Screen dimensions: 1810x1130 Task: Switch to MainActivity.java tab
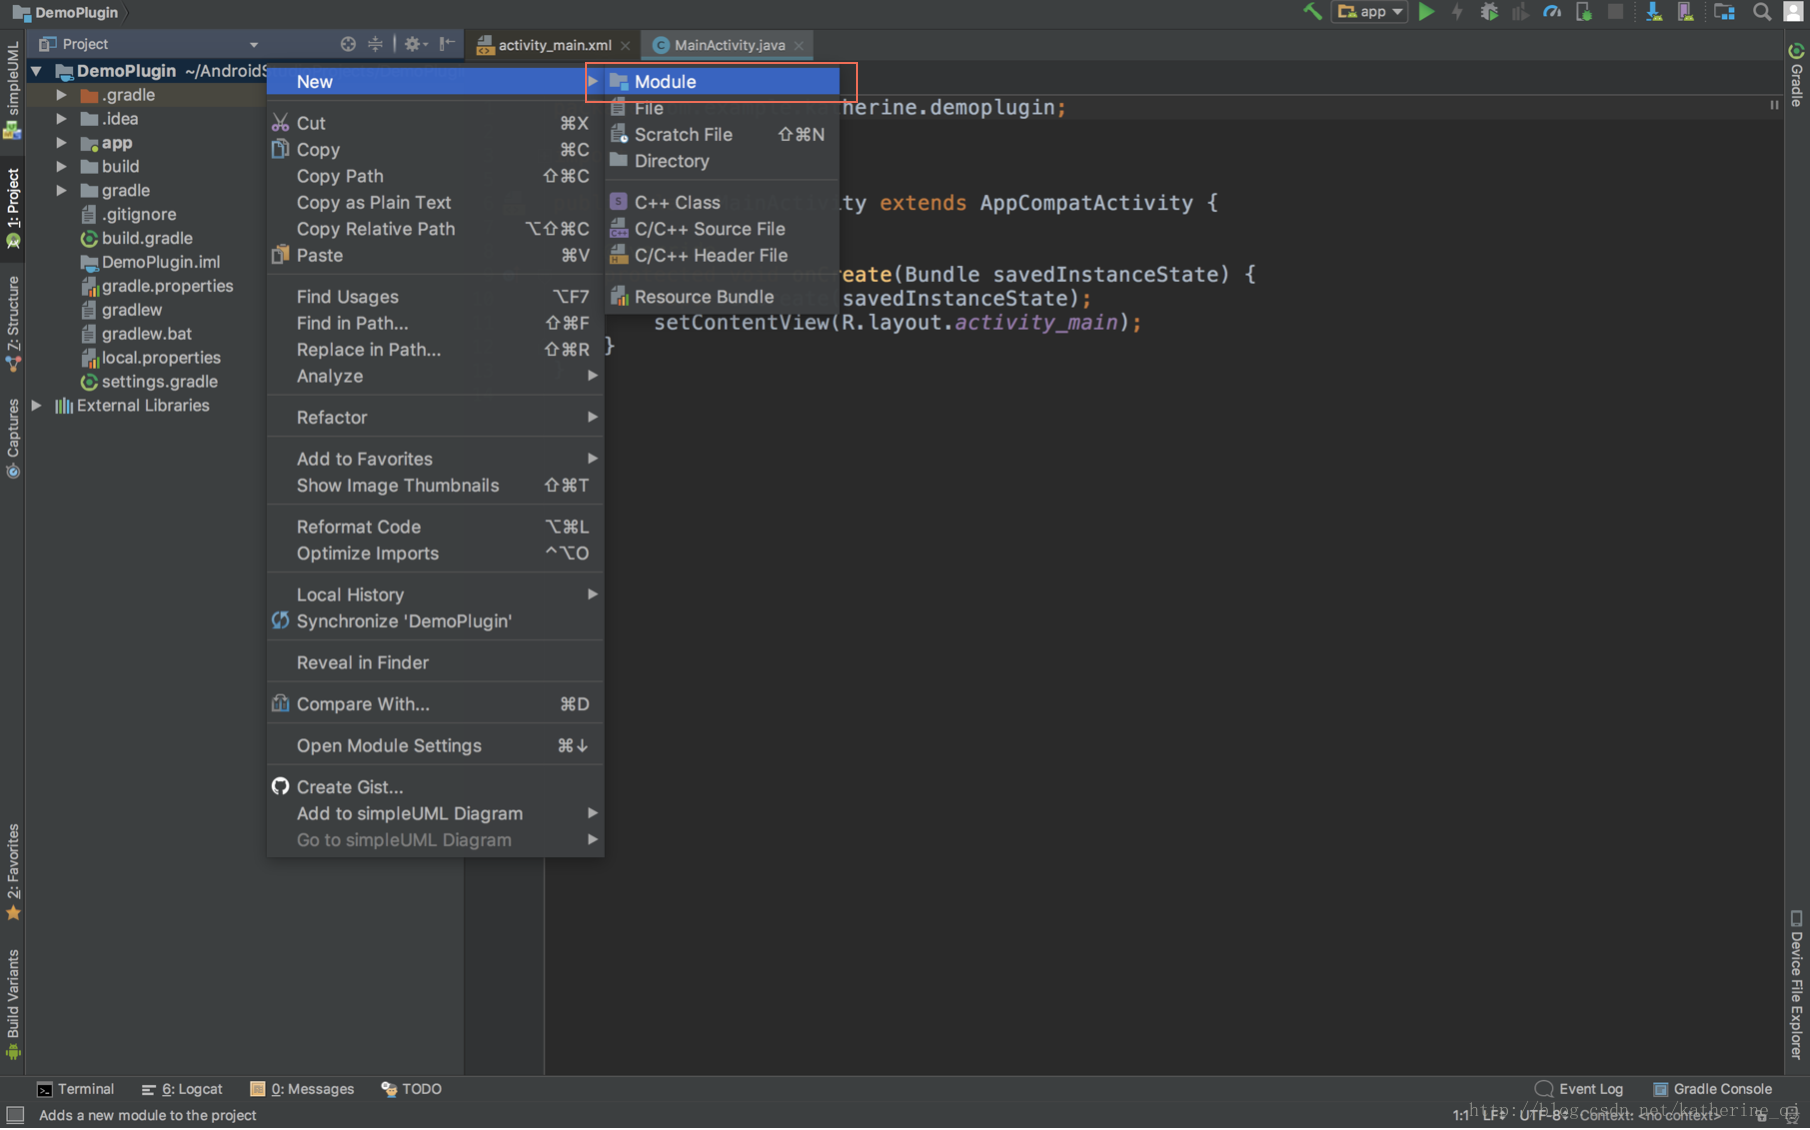[x=728, y=45]
